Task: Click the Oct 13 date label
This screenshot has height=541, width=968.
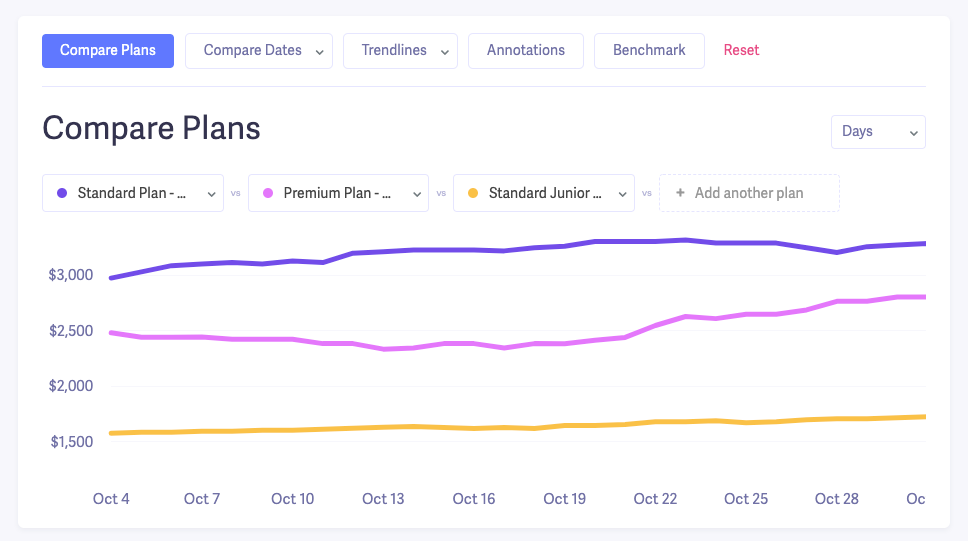Action: (383, 499)
